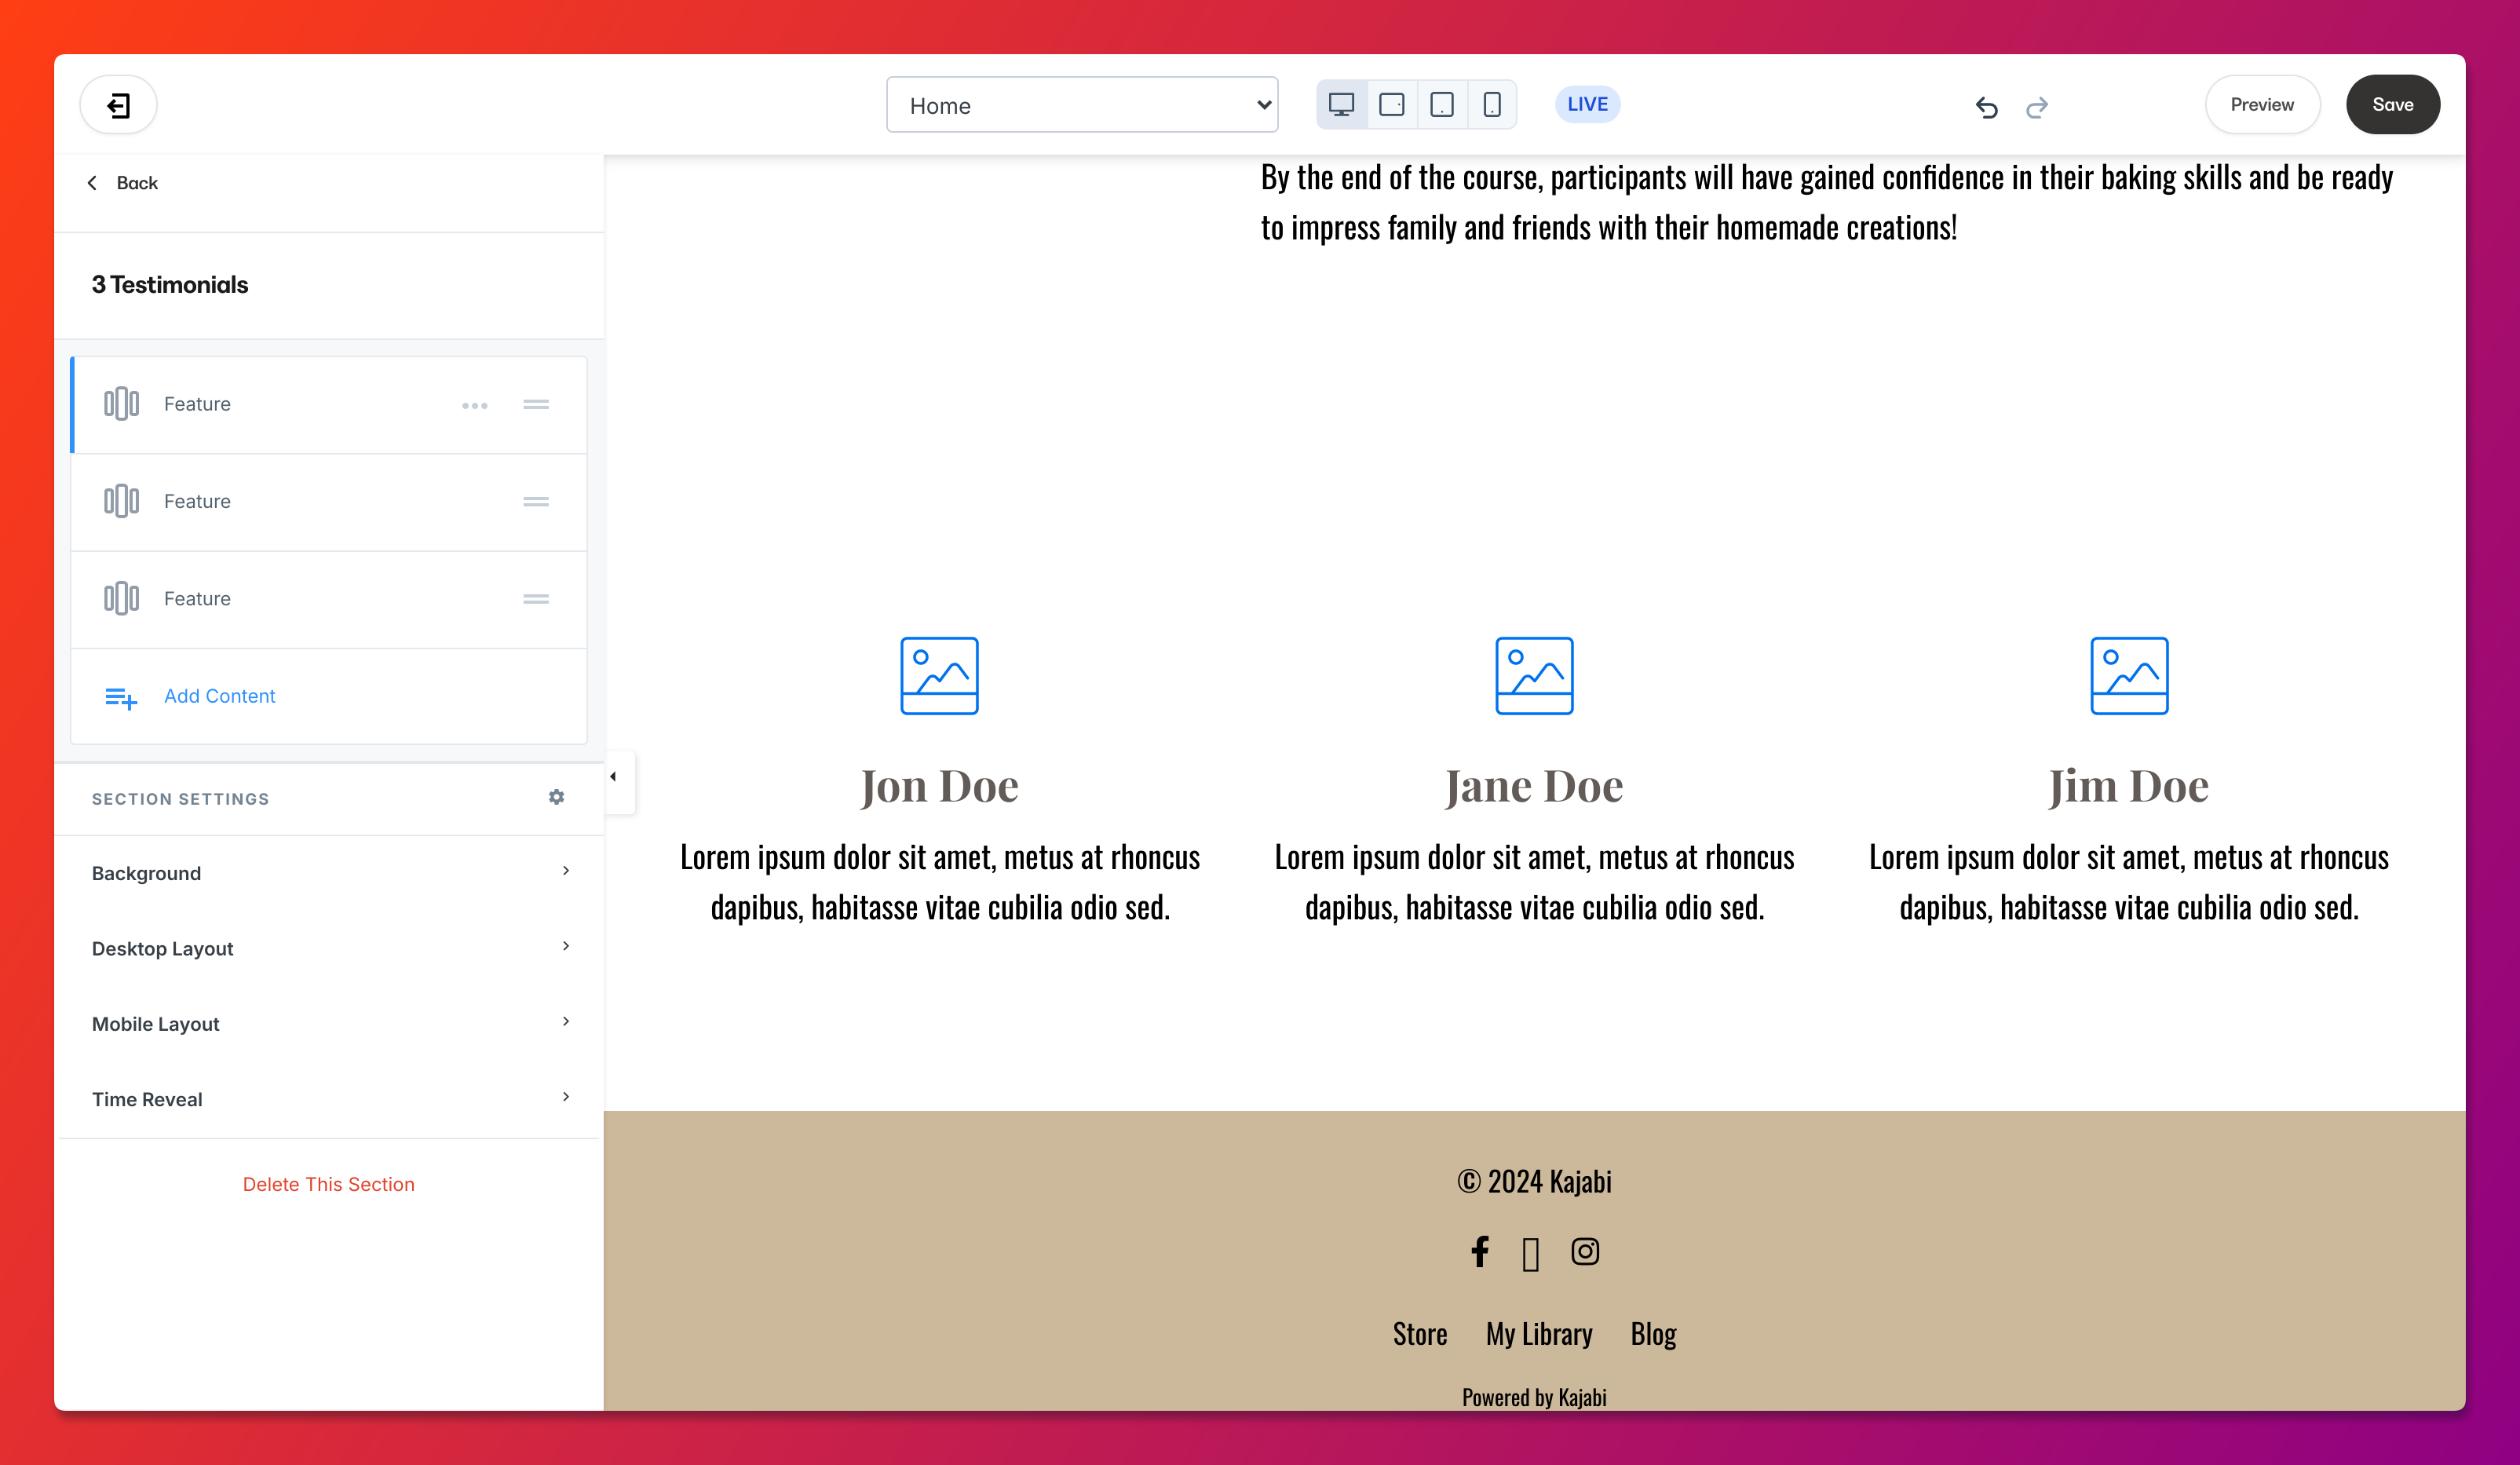Save the page changes
2520x1465 pixels.
pos(2392,105)
